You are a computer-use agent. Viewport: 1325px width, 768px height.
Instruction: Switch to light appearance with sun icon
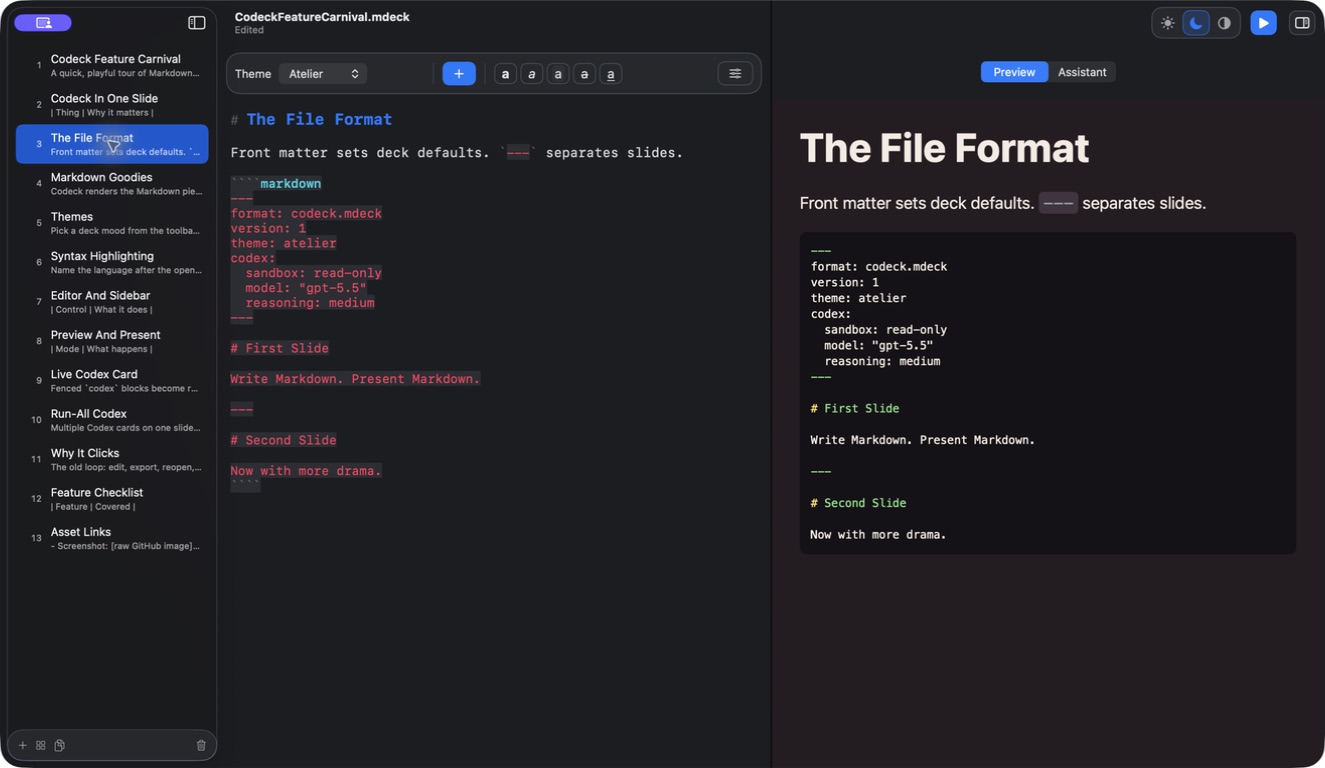click(1168, 23)
